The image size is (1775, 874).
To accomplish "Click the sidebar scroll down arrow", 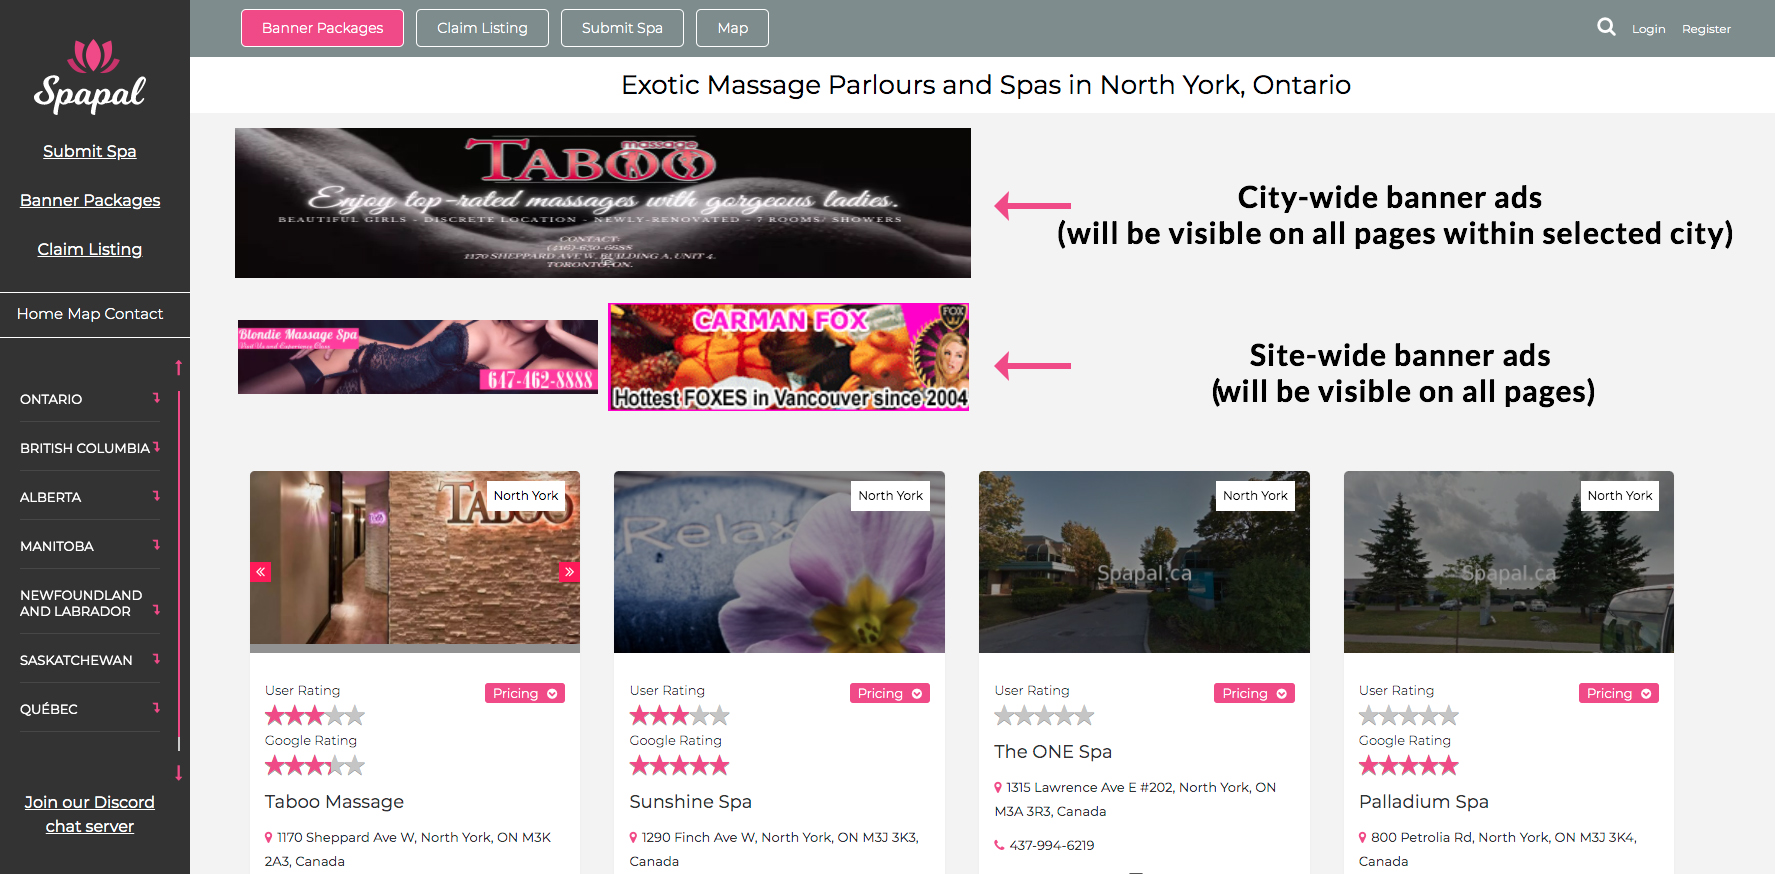I will click(x=179, y=773).
